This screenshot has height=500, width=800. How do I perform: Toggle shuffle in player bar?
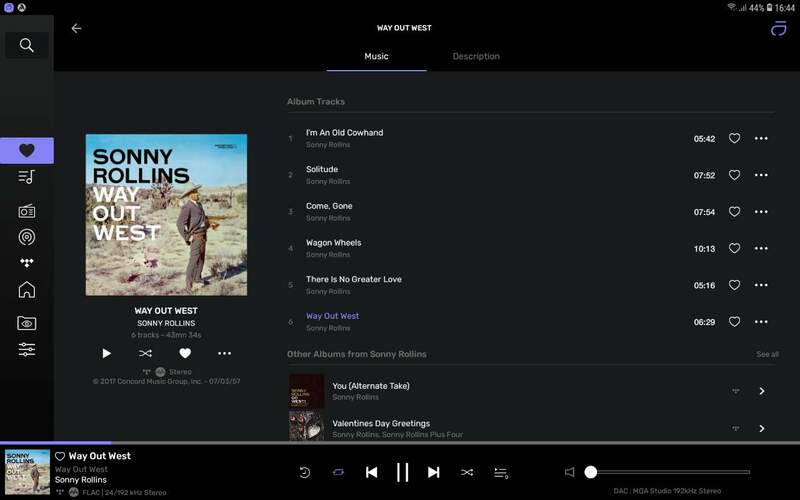tap(467, 472)
